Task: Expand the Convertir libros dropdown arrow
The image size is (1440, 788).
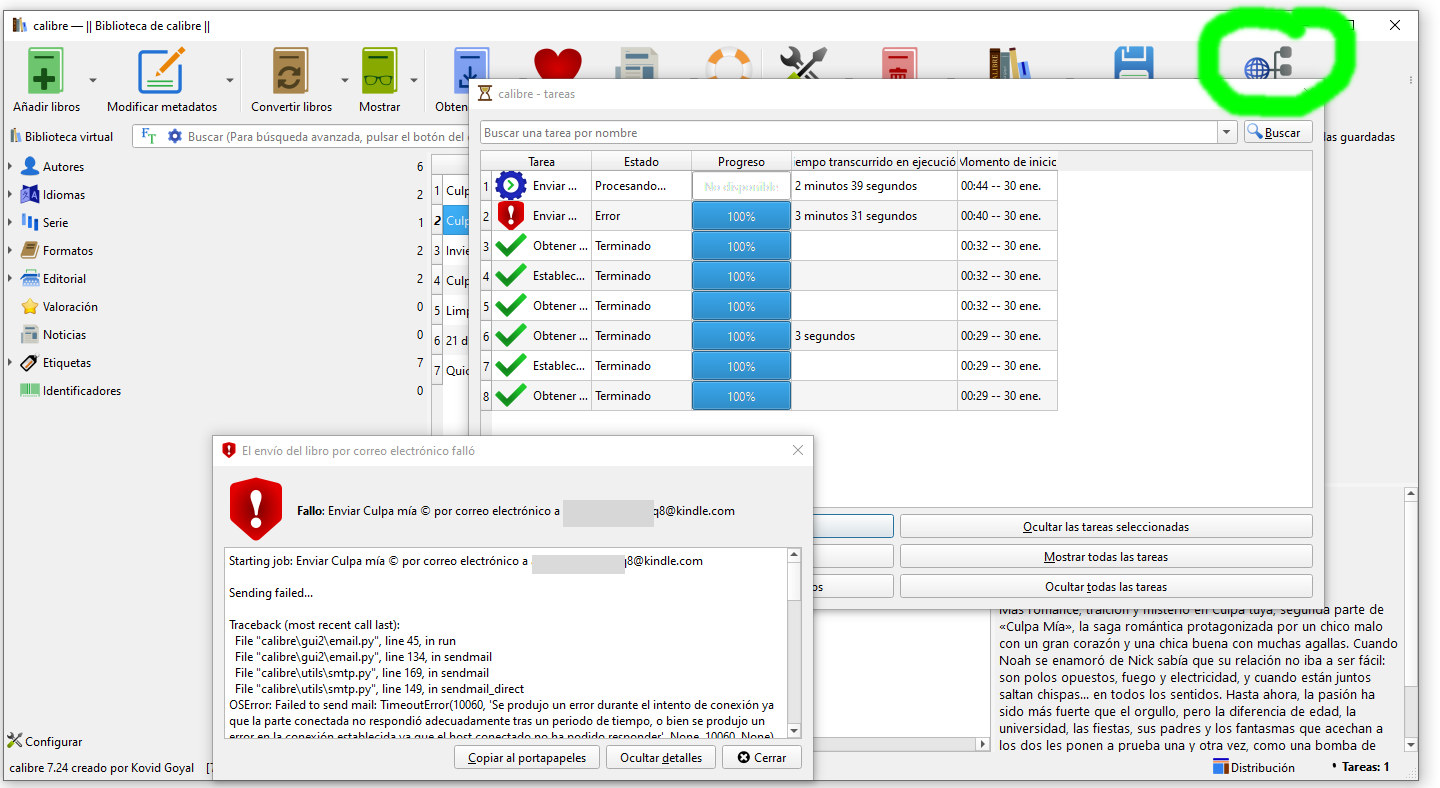Action: pyautogui.click(x=345, y=80)
